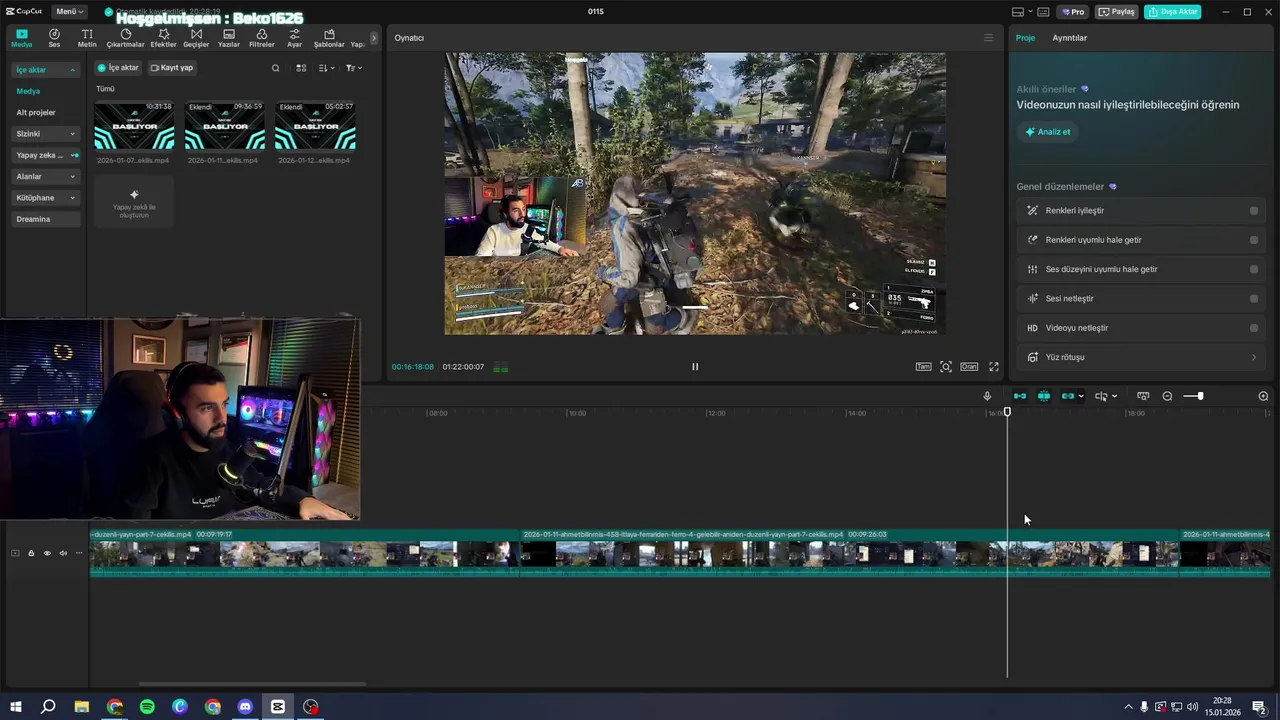Open the media sort dropdown
The height and width of the screenshot is (720, 1280).
point(327,68)
